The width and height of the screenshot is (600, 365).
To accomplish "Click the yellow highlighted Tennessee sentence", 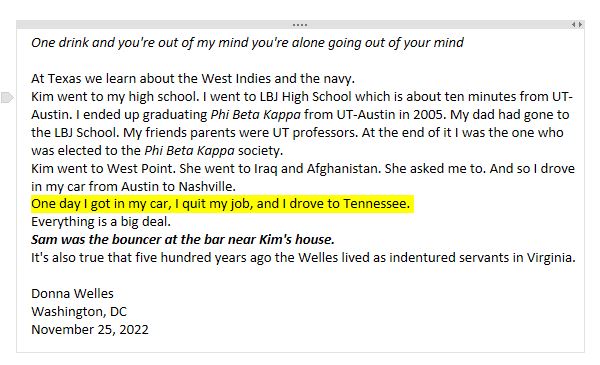I will click(220, 204).
